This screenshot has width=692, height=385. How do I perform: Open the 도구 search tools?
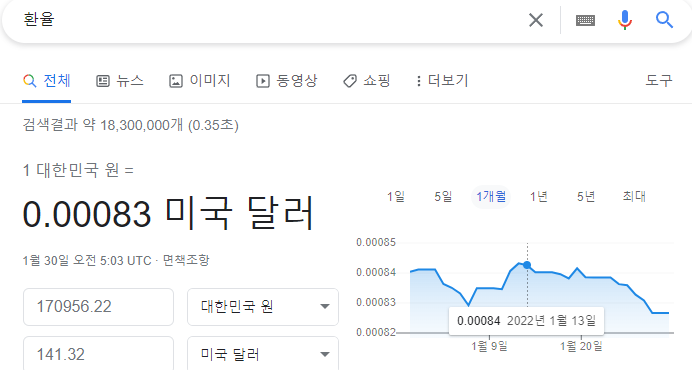click(x=659, y=80)
